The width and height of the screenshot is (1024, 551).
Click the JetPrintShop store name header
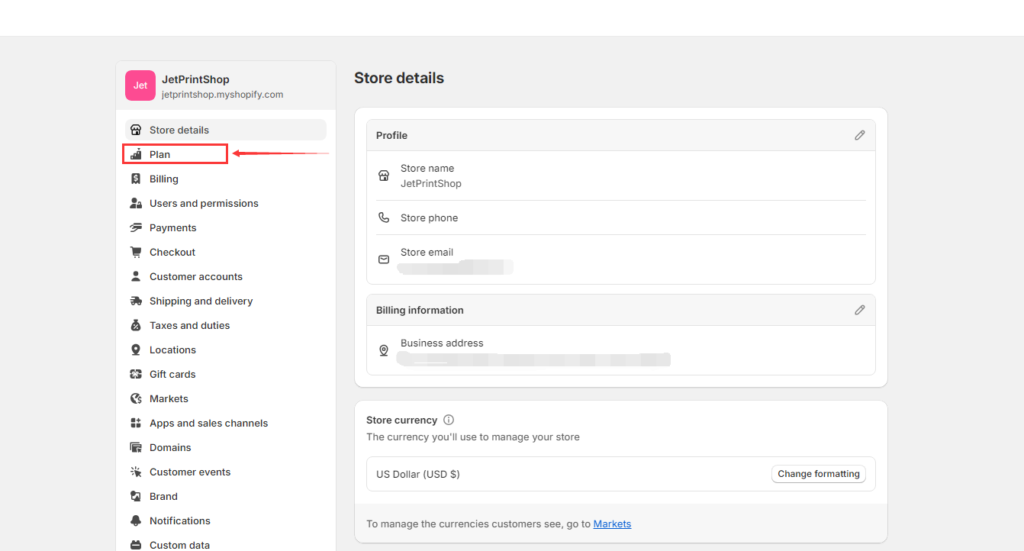[195, 79]
